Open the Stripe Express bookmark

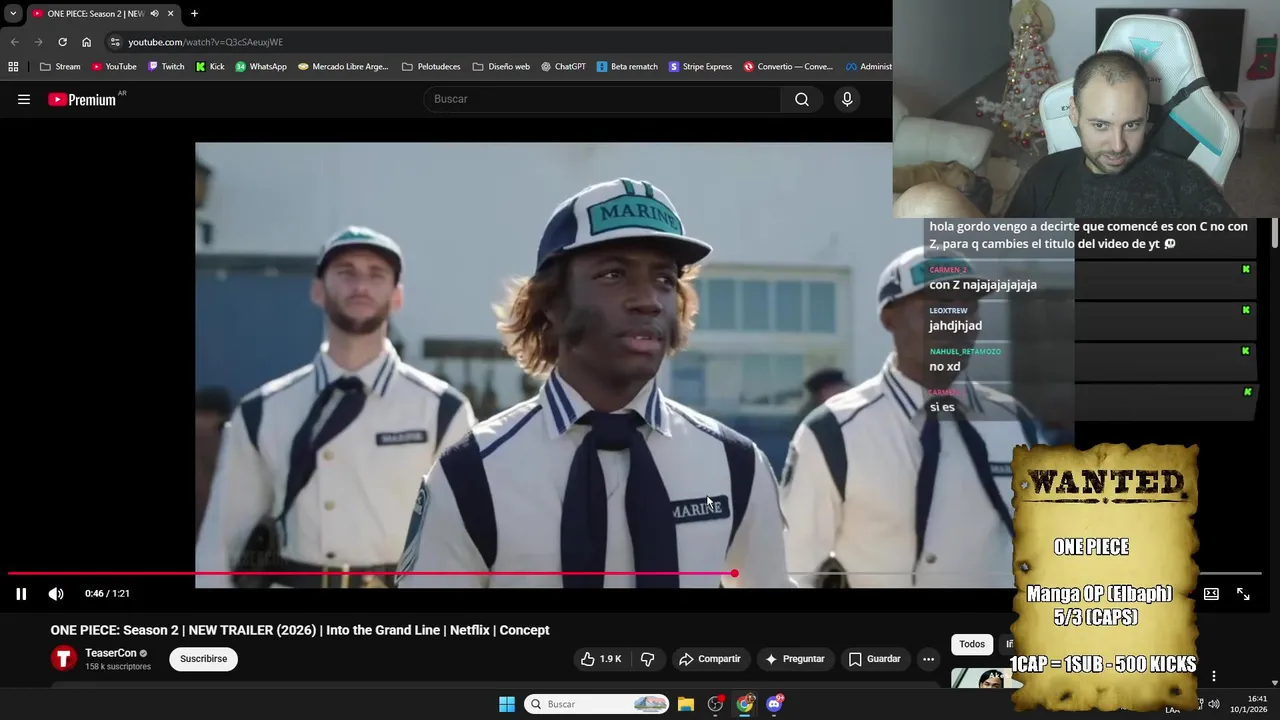(701, 67)
